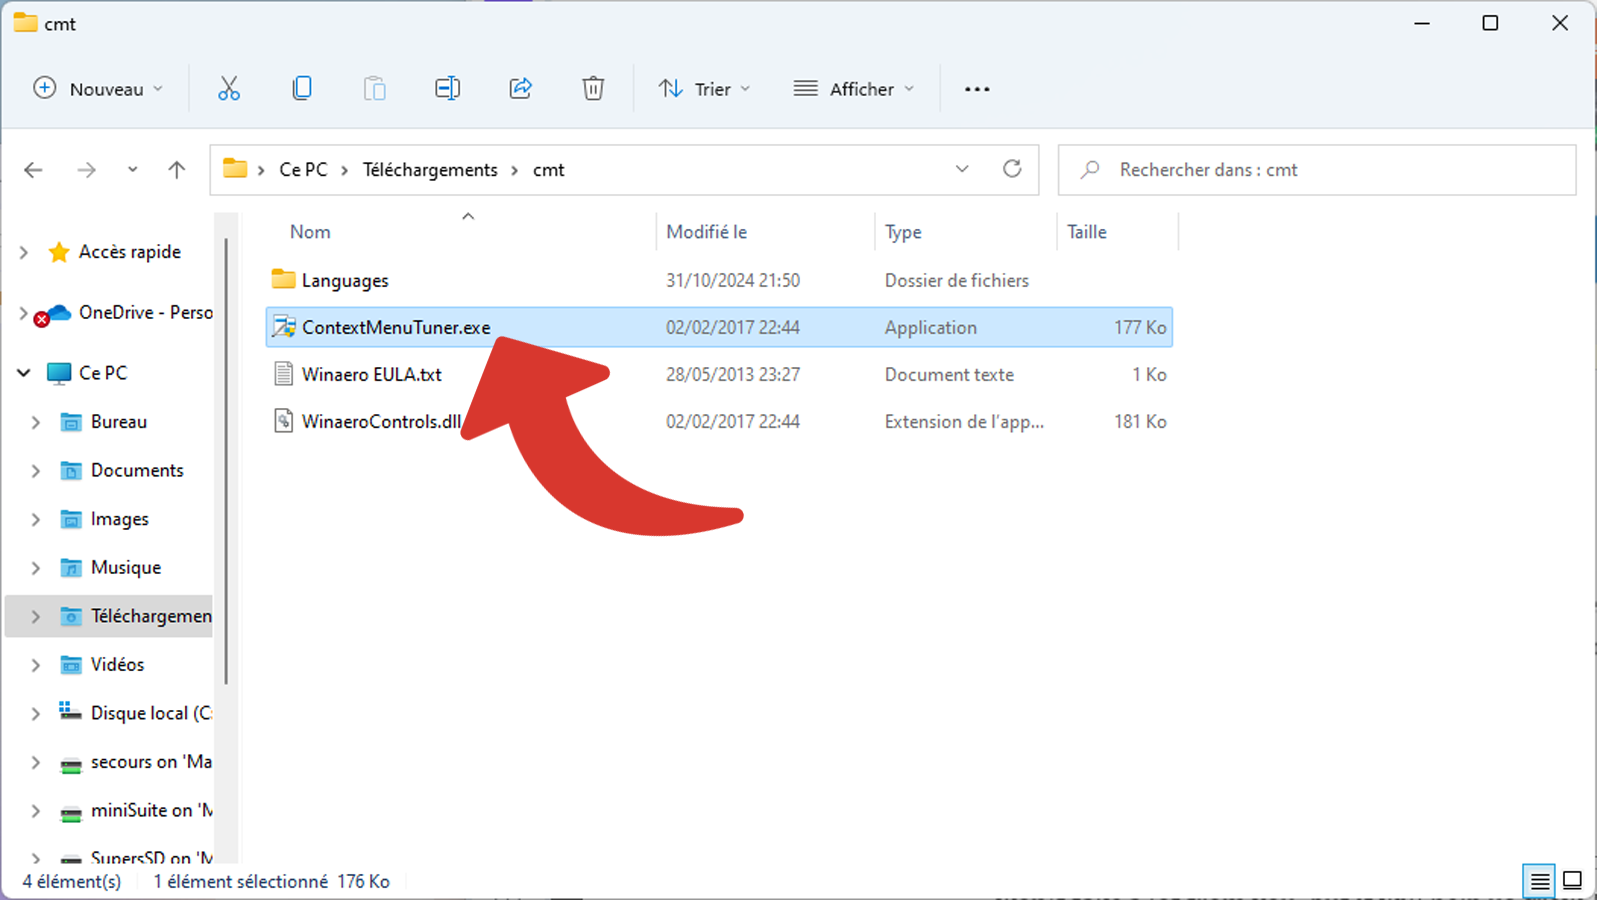Sort by the Taille column header
Image resolution: width=1600 pixels, height=900 pixels.
pyautogui.click(x=1086, y=232)
